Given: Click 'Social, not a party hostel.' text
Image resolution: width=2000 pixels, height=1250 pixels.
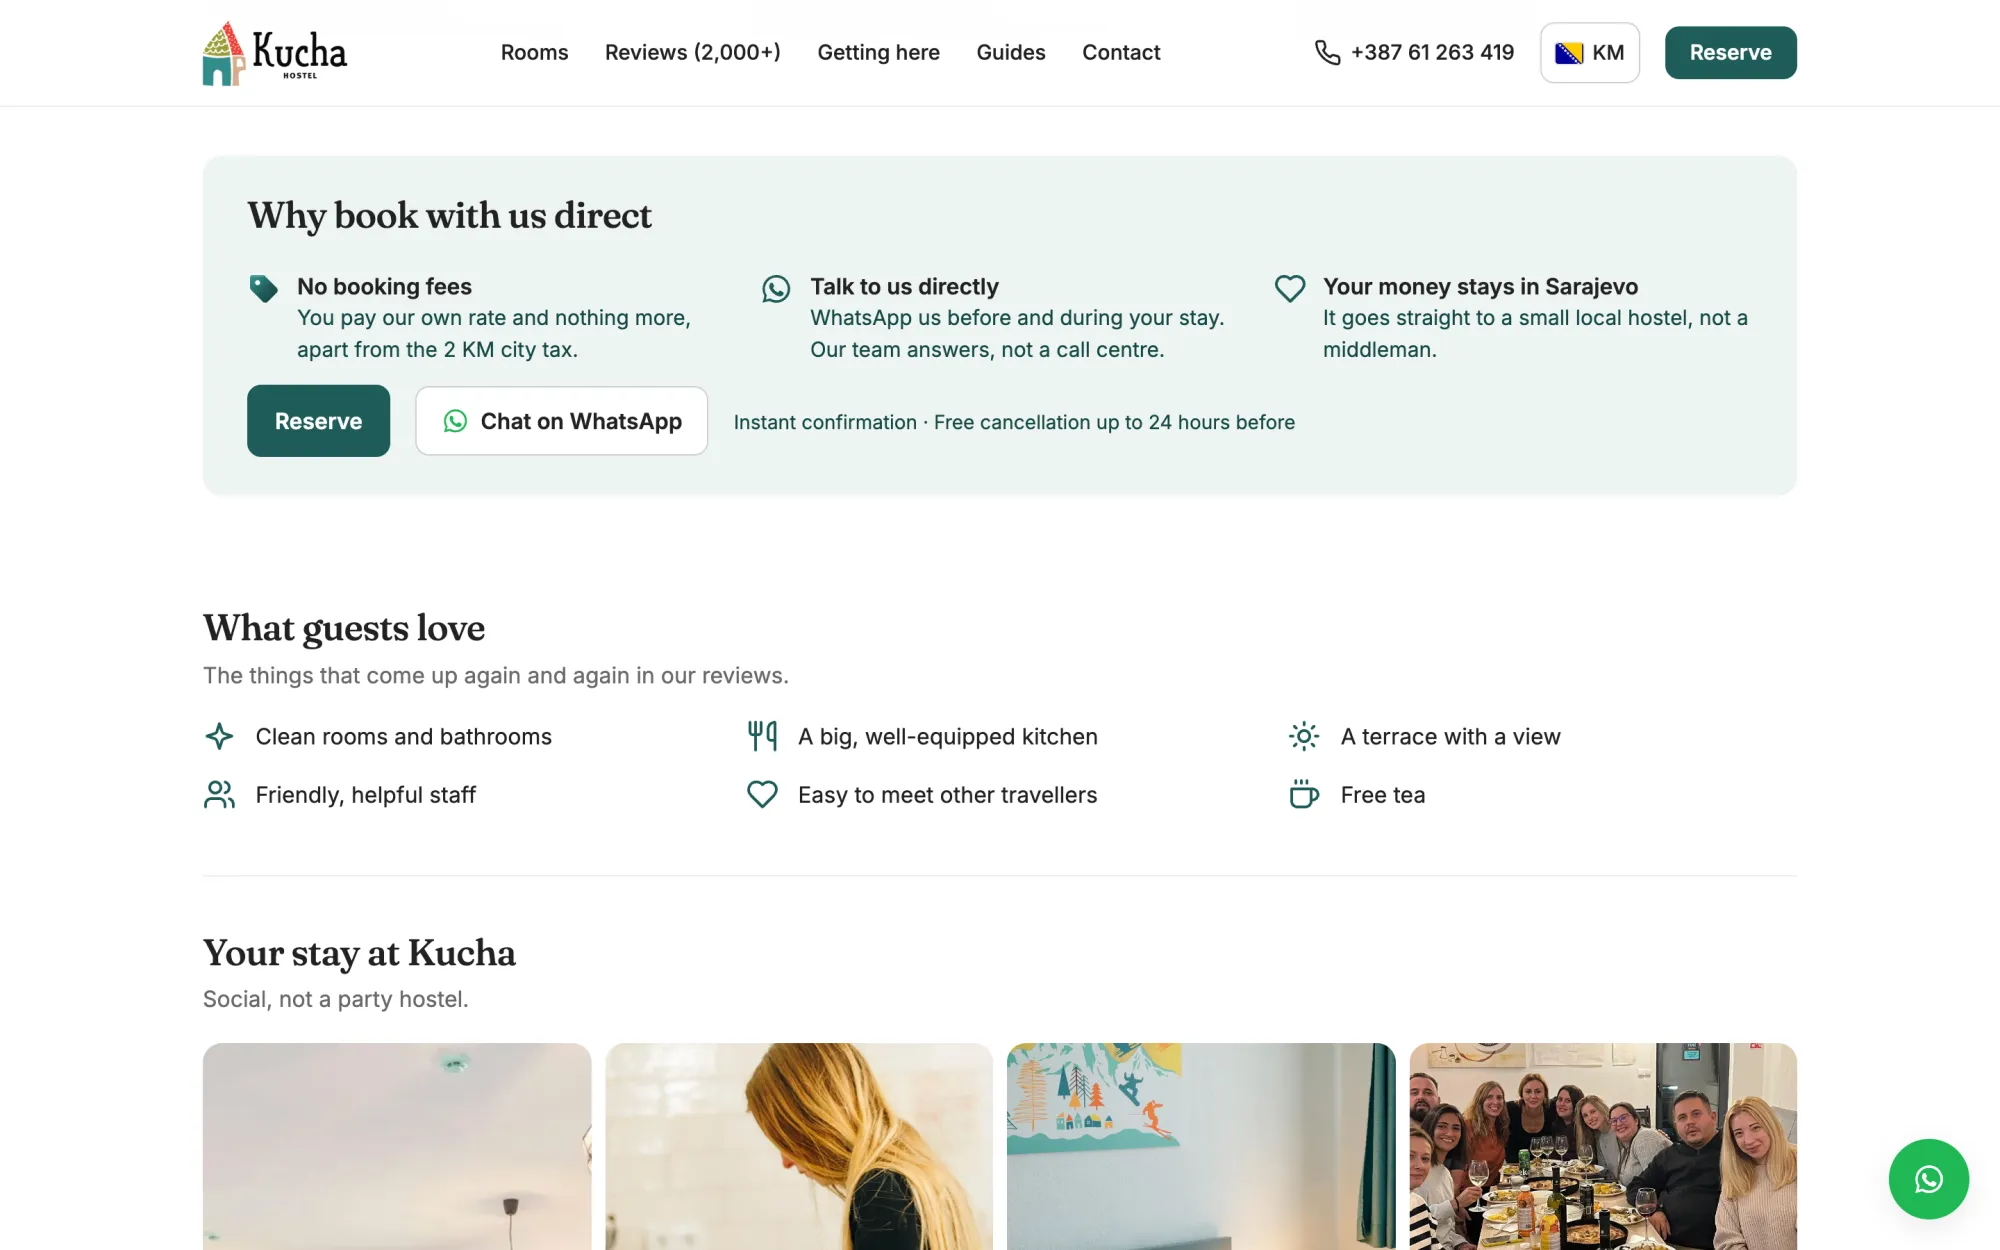Looking at the screenshot, I should pos(336,1000).
